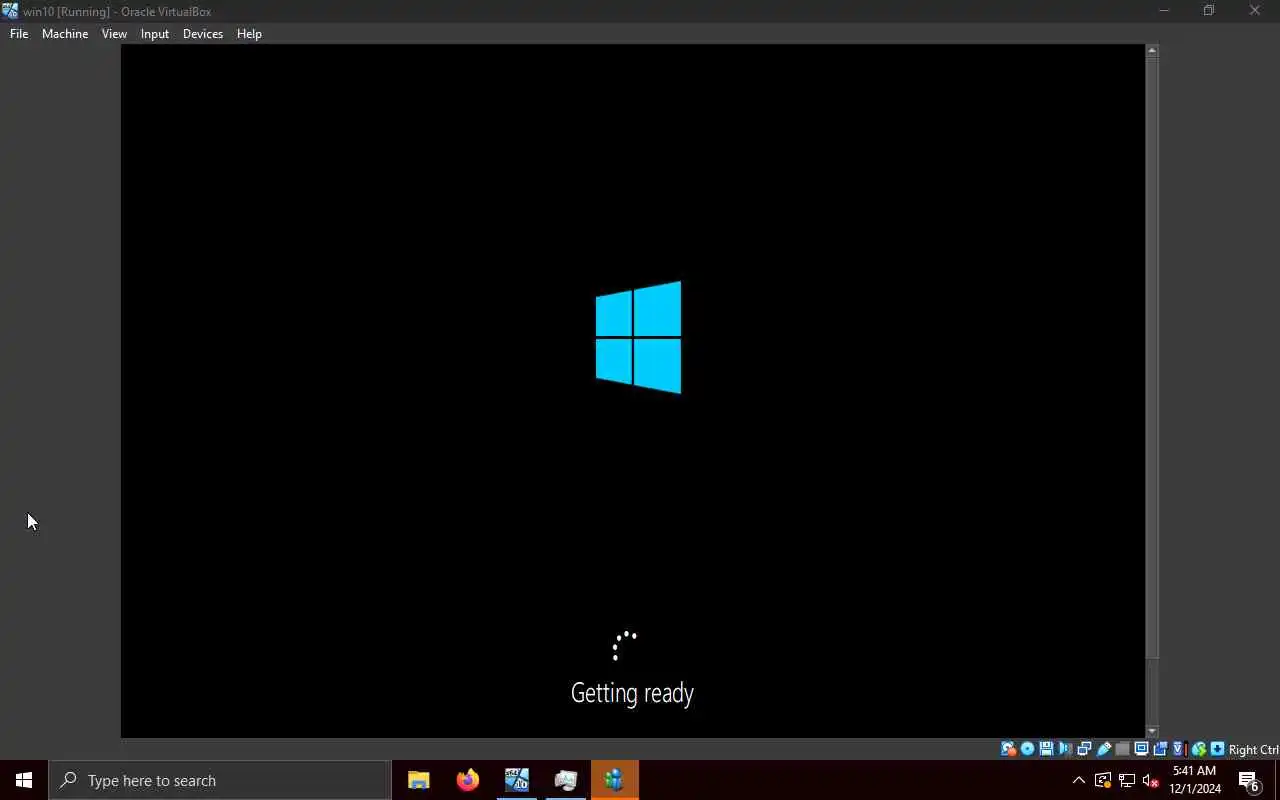Viewport: 1280px width, 800px height.
Task: Open the File menu in VirtualBox
Action: [19, 33]
